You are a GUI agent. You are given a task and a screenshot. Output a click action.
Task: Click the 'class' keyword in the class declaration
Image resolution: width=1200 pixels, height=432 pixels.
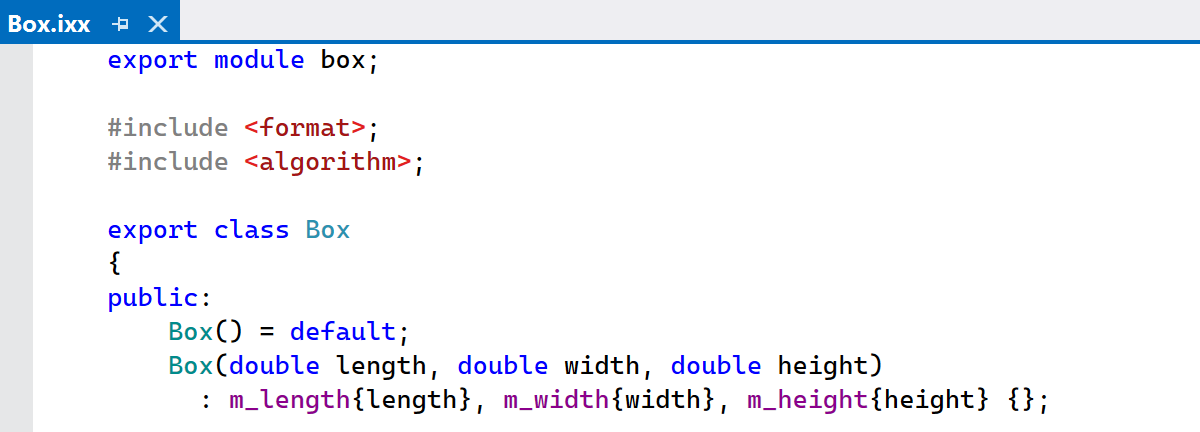(252, 230)
